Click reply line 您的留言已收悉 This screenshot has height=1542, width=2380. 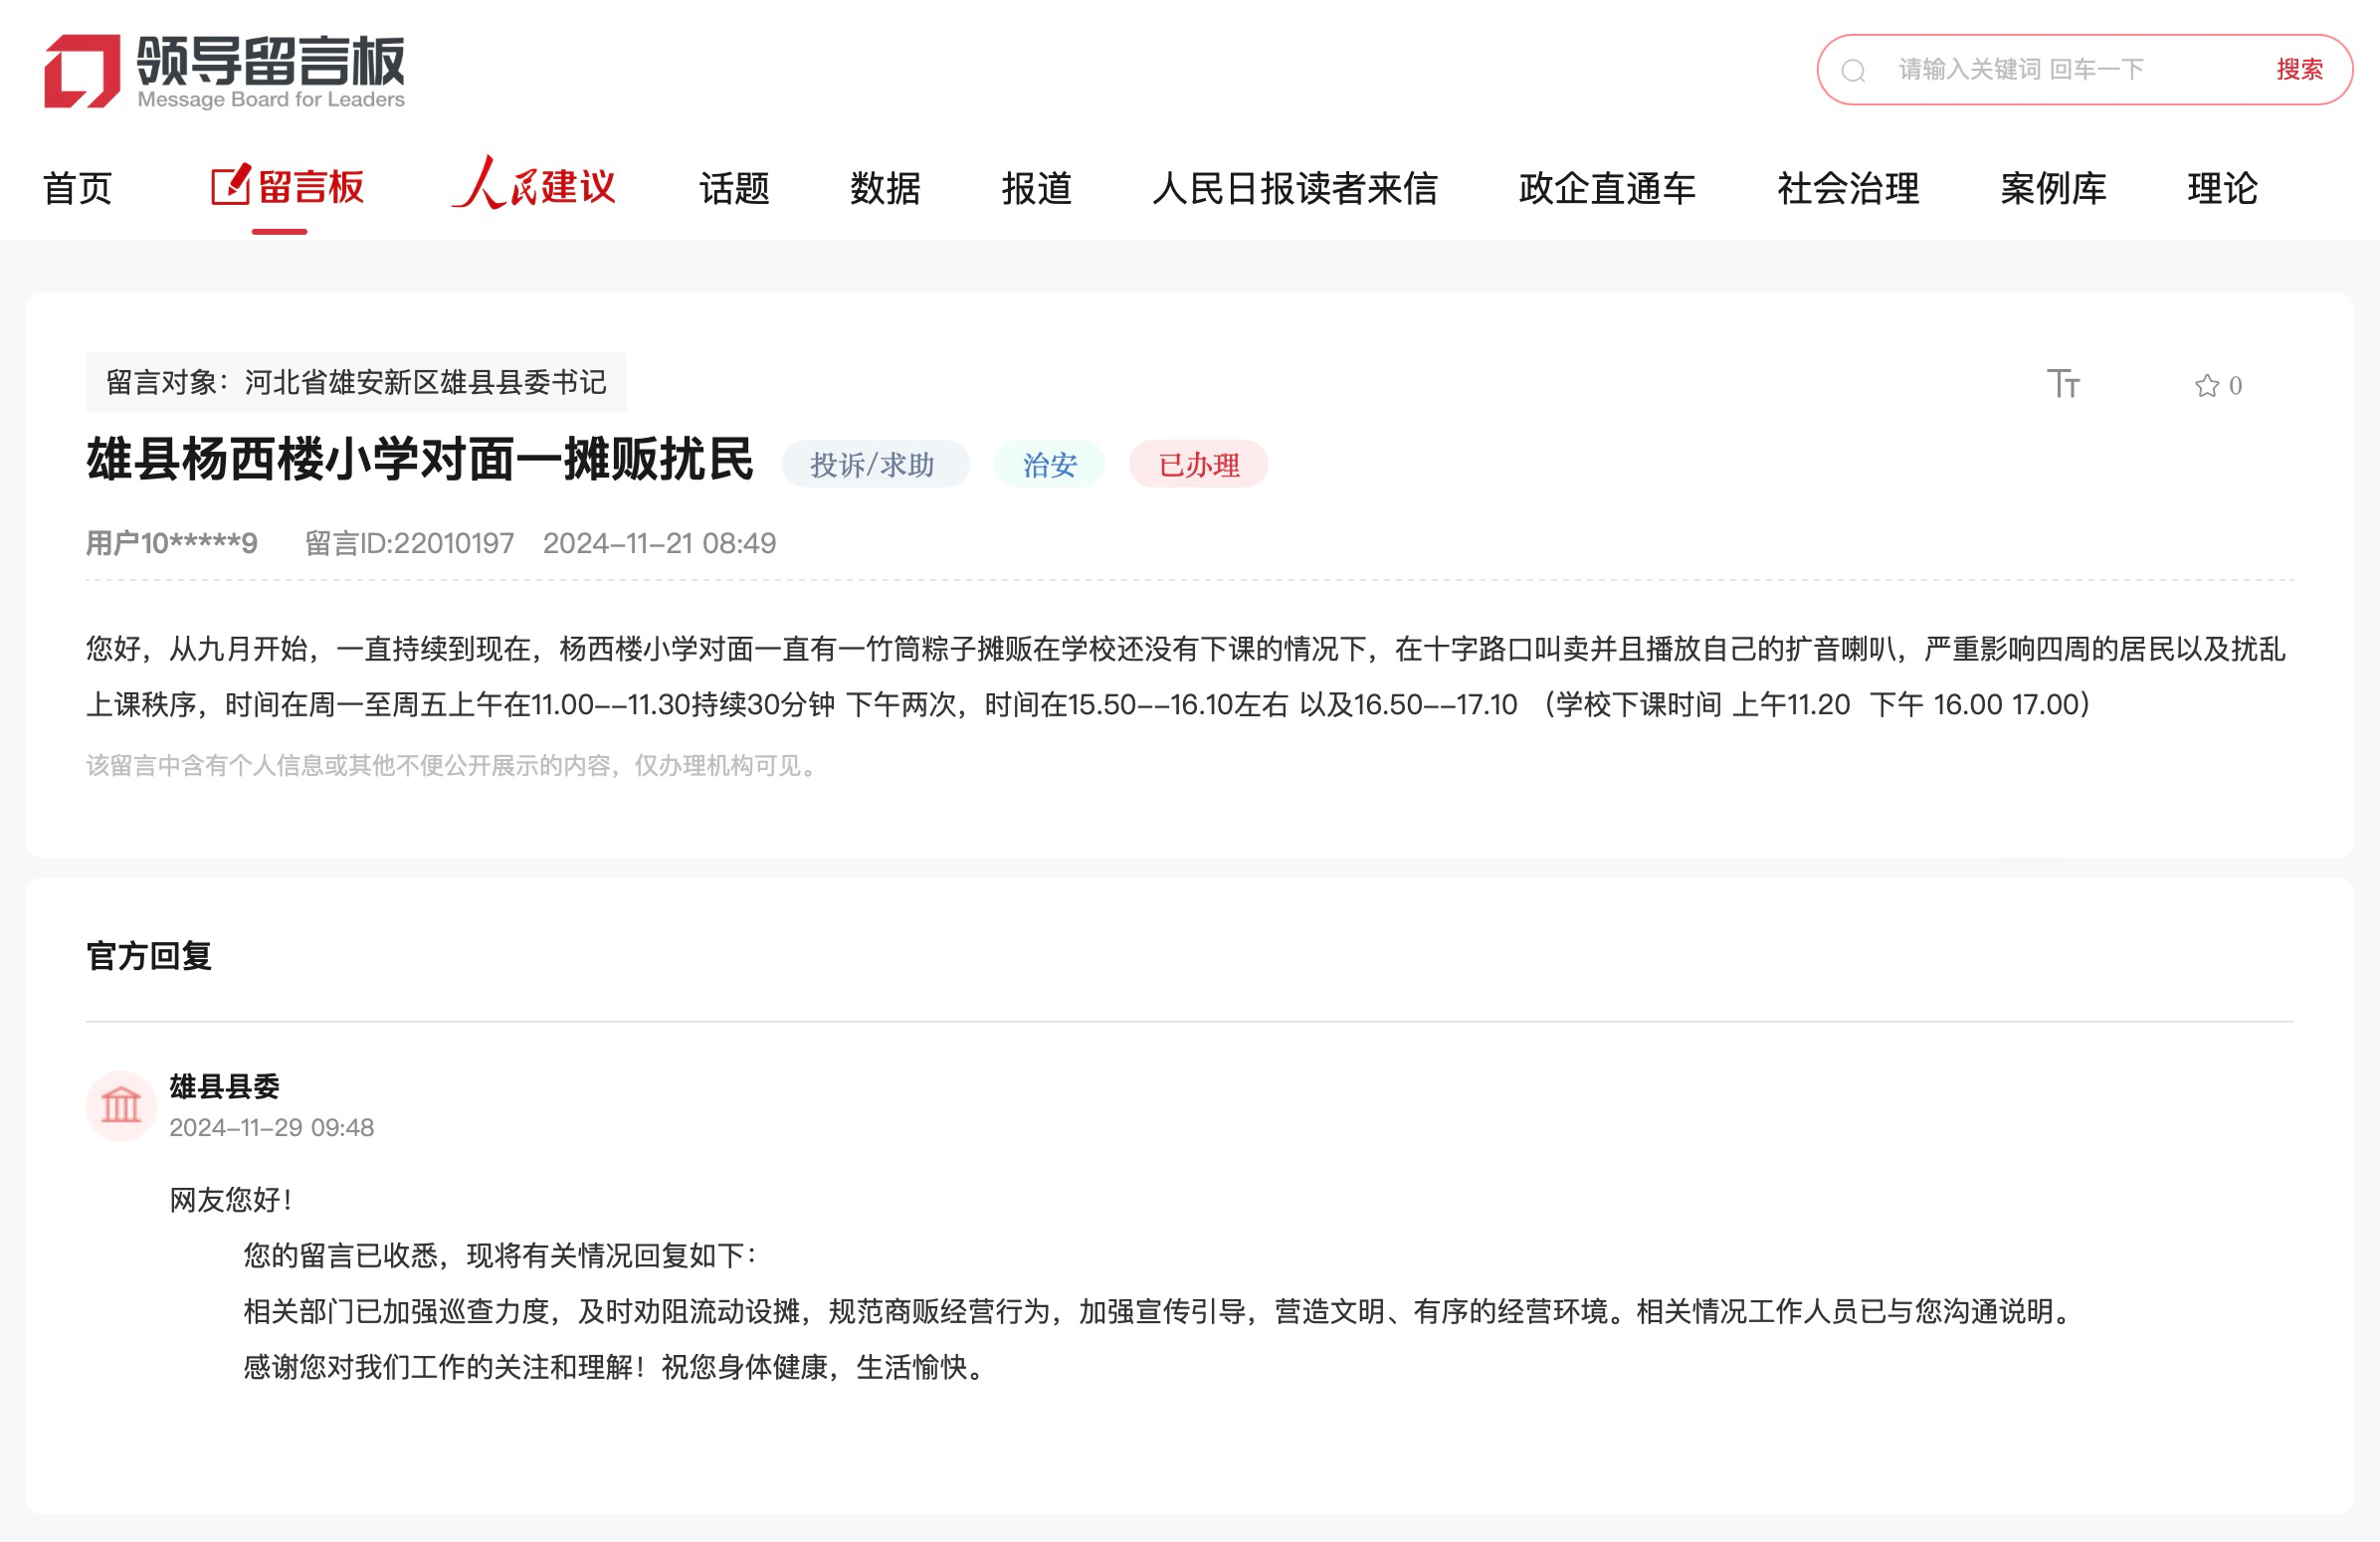[x=503, y=1256]
